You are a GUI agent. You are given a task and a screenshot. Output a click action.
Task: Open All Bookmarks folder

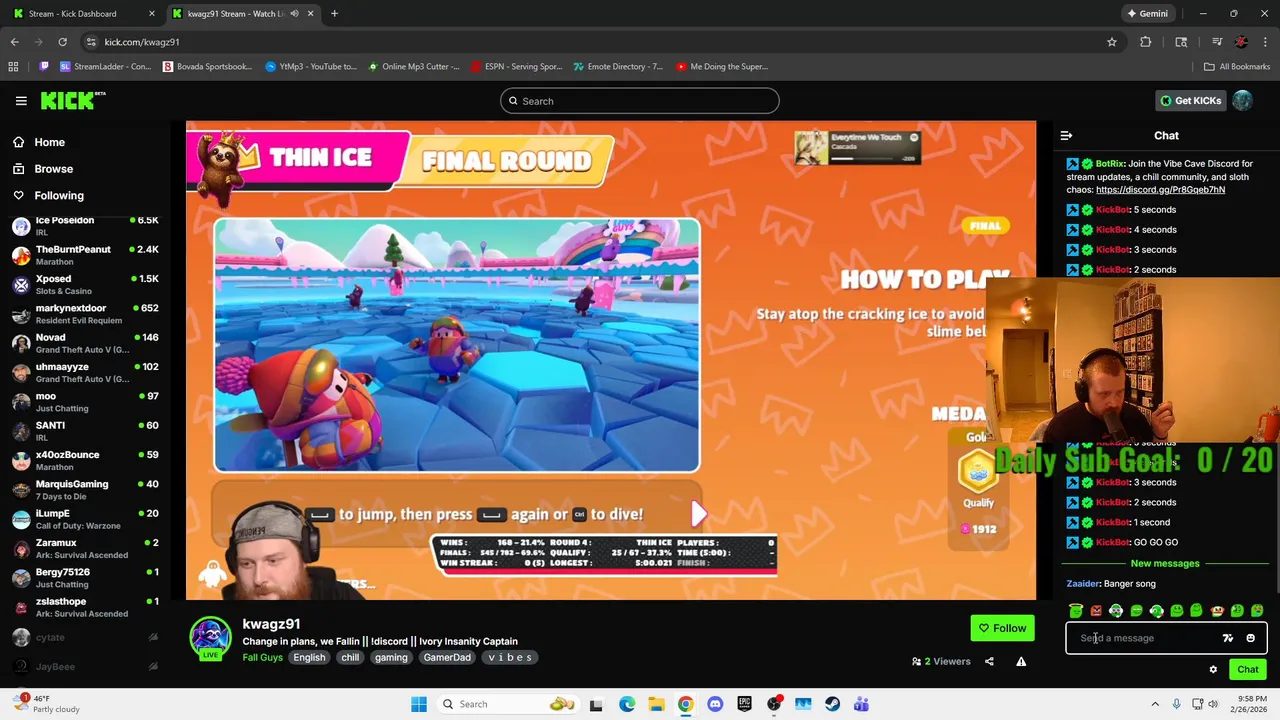[1237, 67]
